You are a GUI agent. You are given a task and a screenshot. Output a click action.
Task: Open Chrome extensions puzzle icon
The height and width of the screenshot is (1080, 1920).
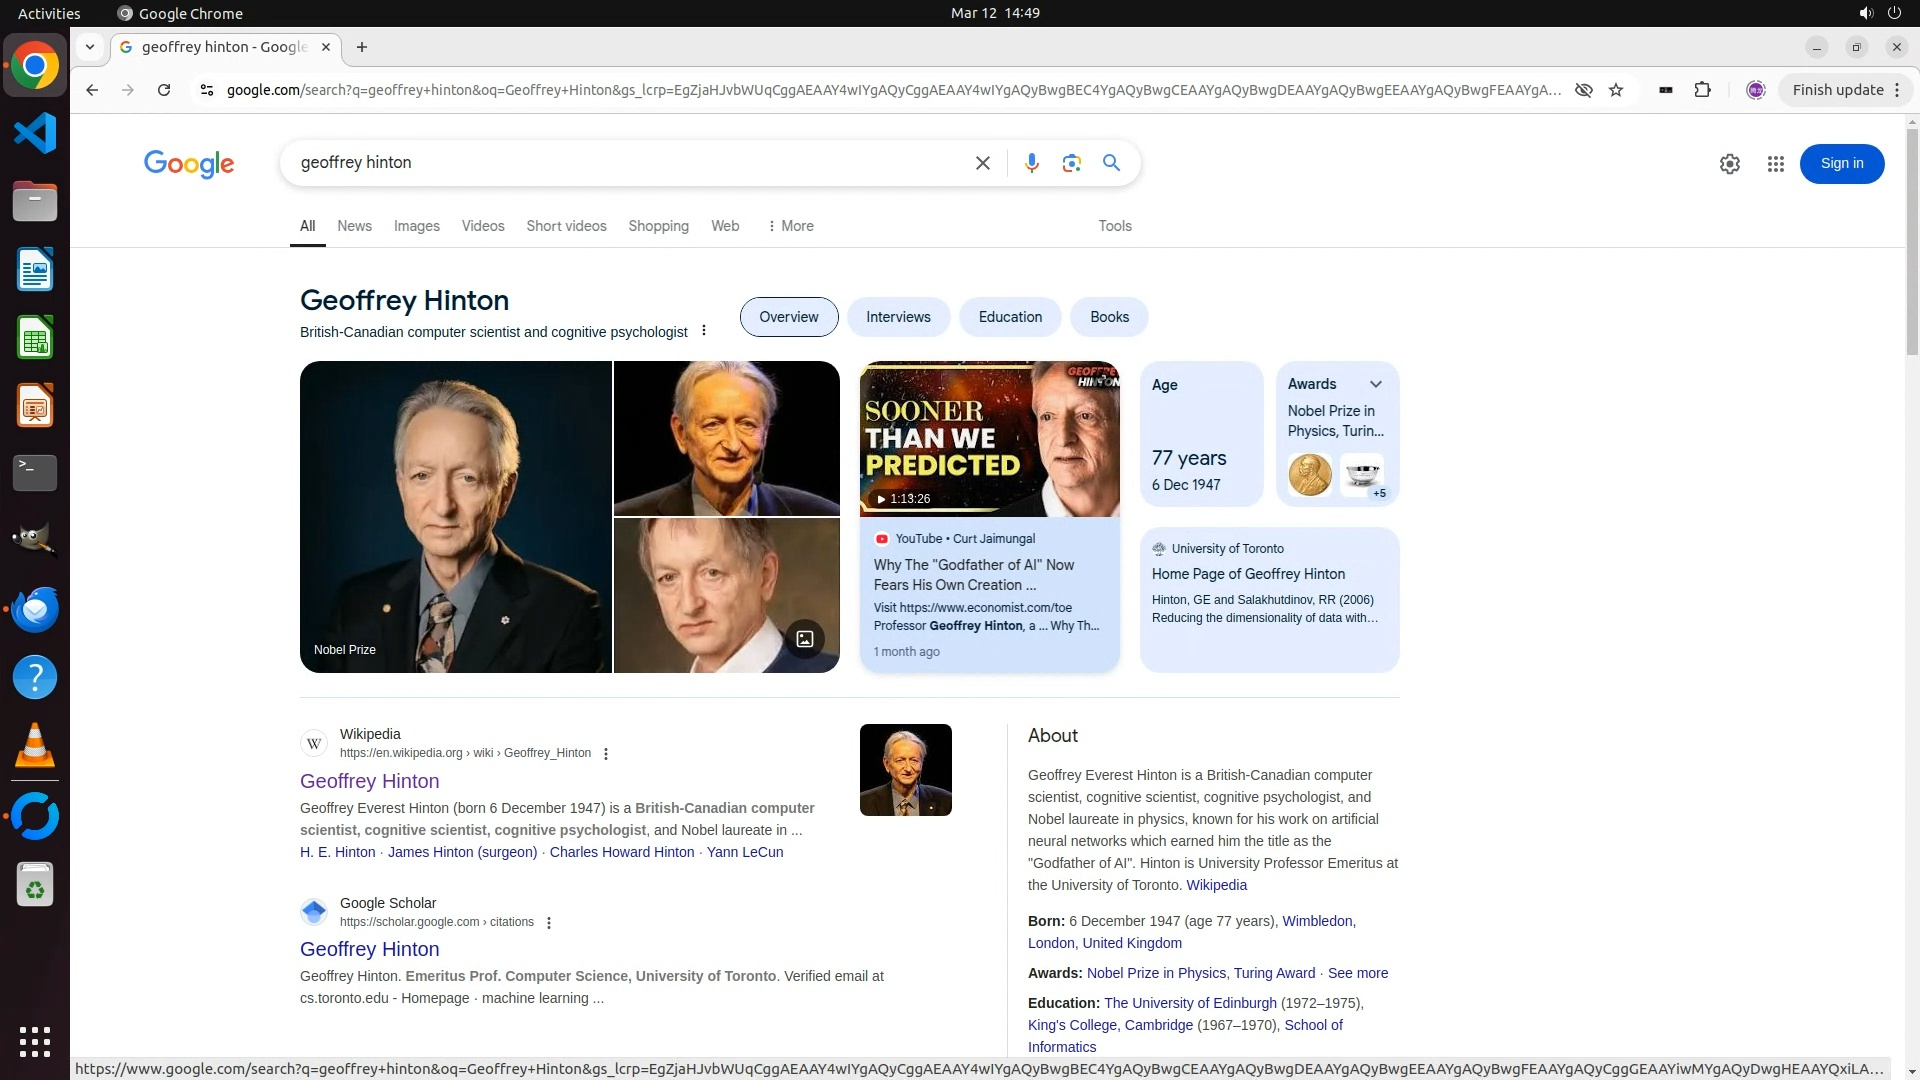(1702, 90)
